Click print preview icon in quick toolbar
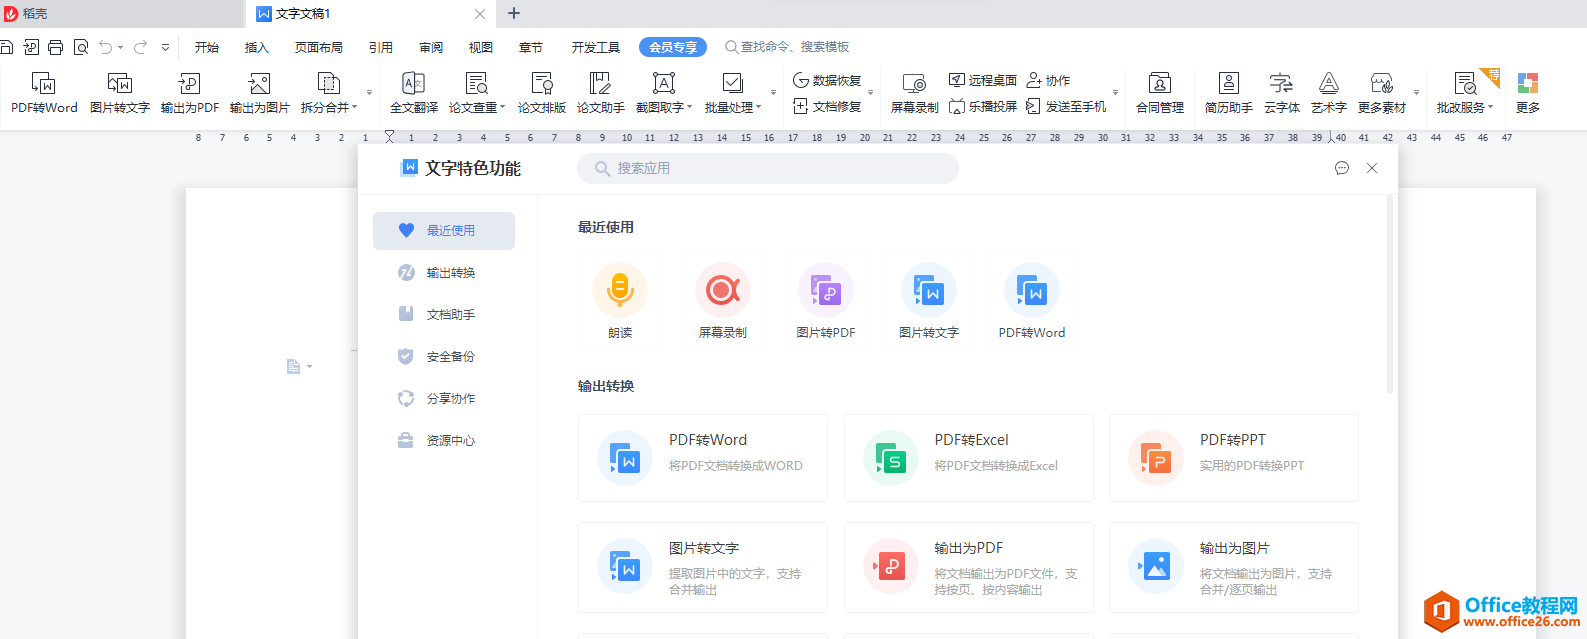 pyautogui.click(x=81, y=47)
